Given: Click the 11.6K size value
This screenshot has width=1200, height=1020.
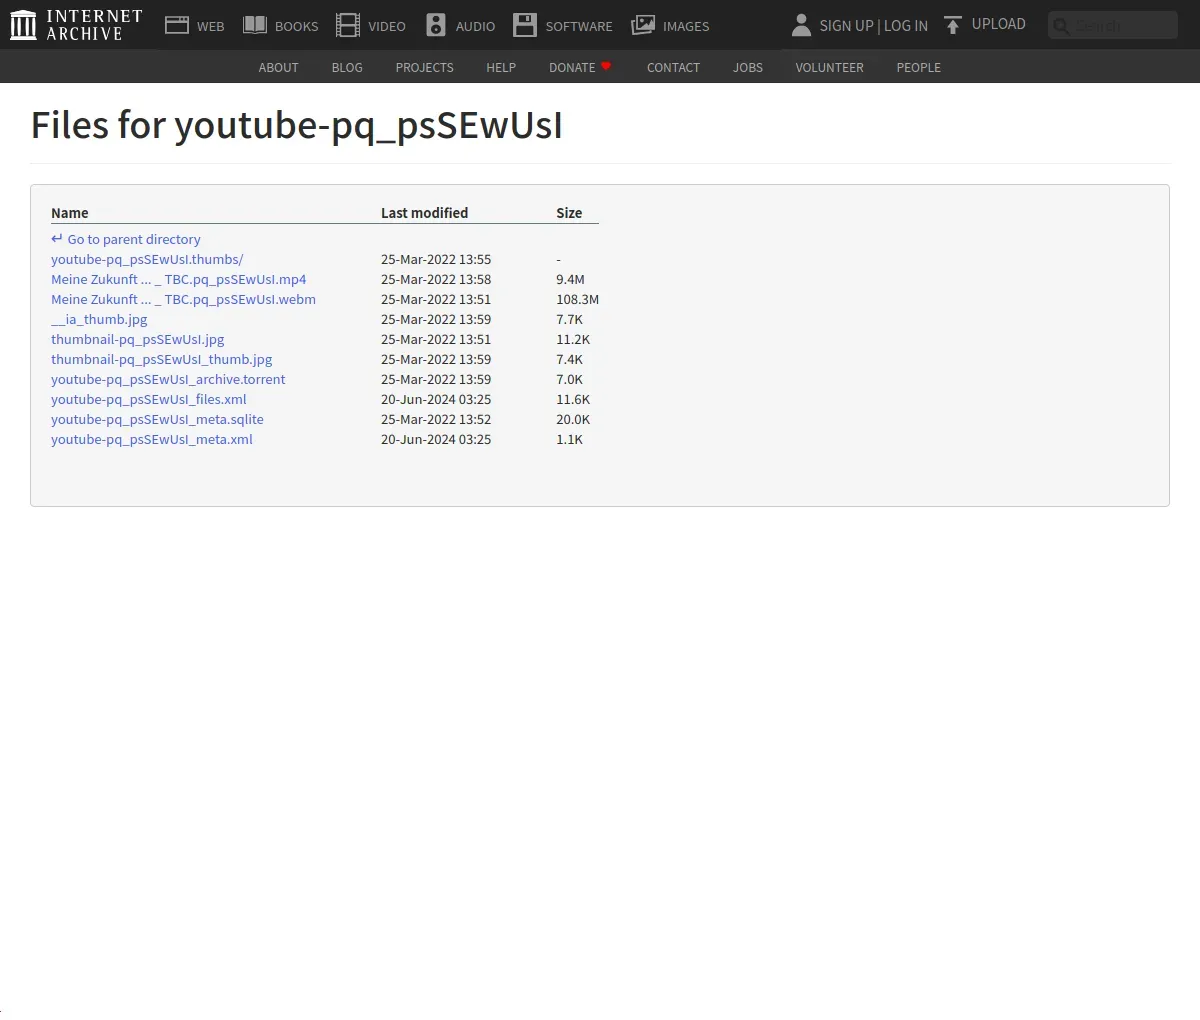Looking at the screenshot, I should (573, 399).
